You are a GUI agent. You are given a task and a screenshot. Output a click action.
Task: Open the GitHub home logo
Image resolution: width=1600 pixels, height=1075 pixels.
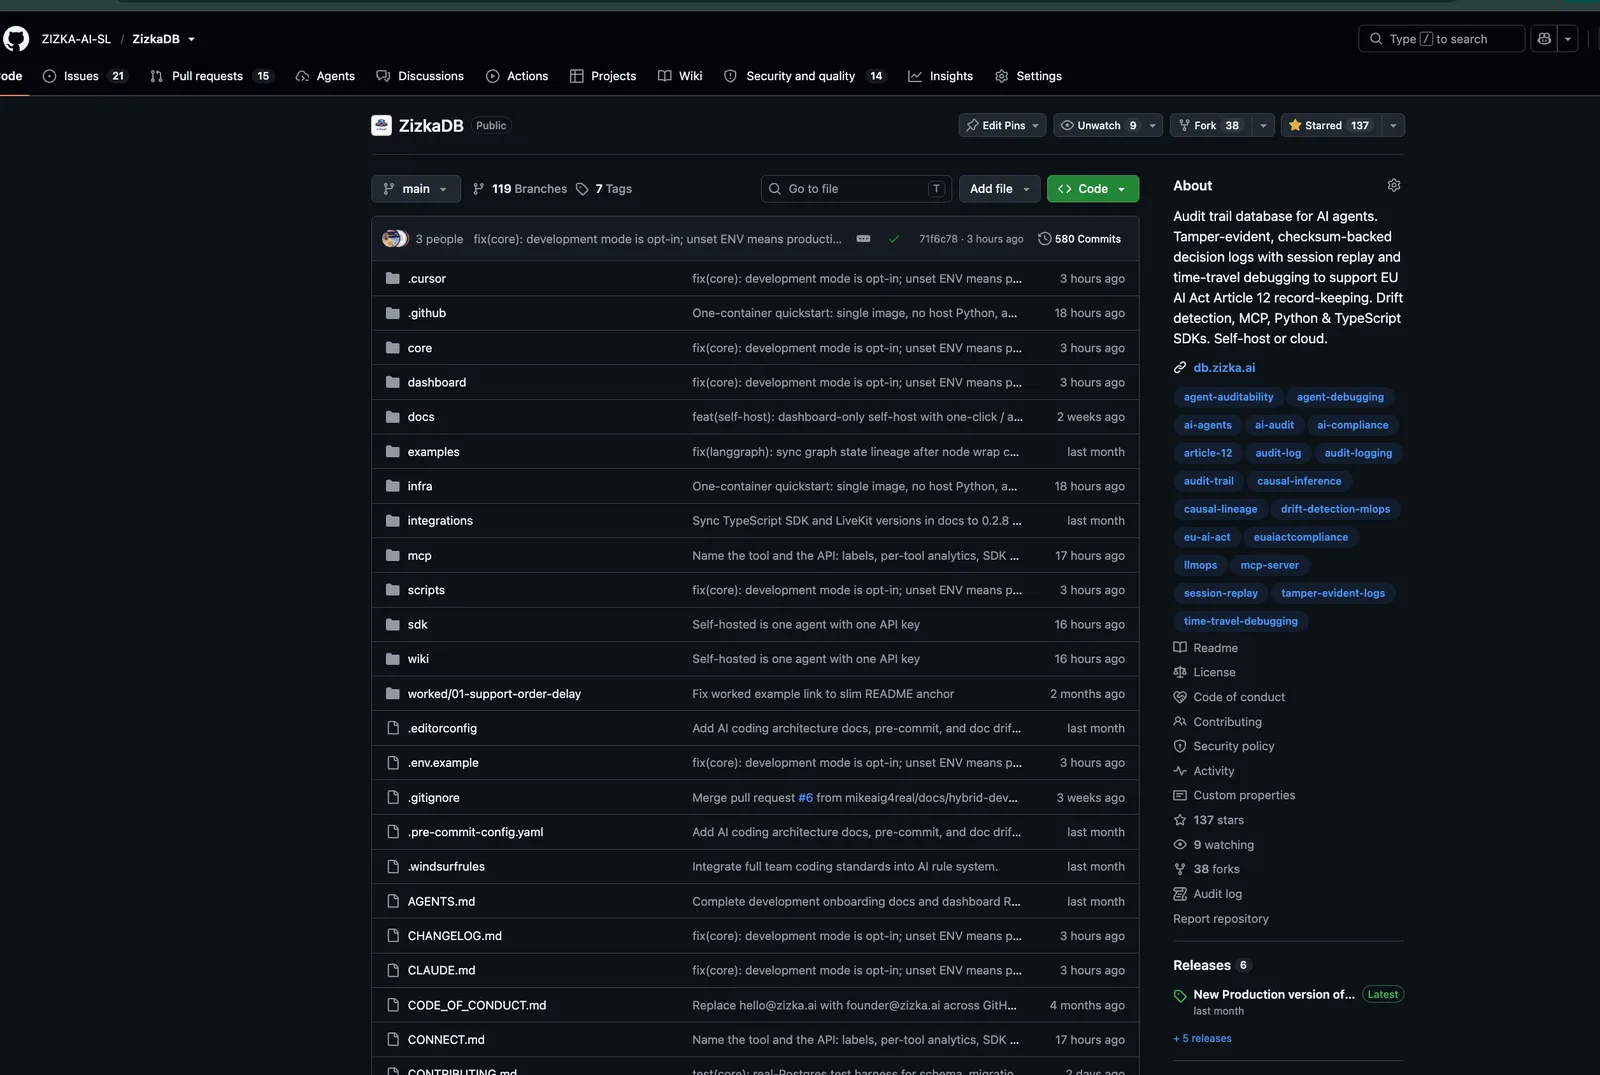(x=16, y=39)
